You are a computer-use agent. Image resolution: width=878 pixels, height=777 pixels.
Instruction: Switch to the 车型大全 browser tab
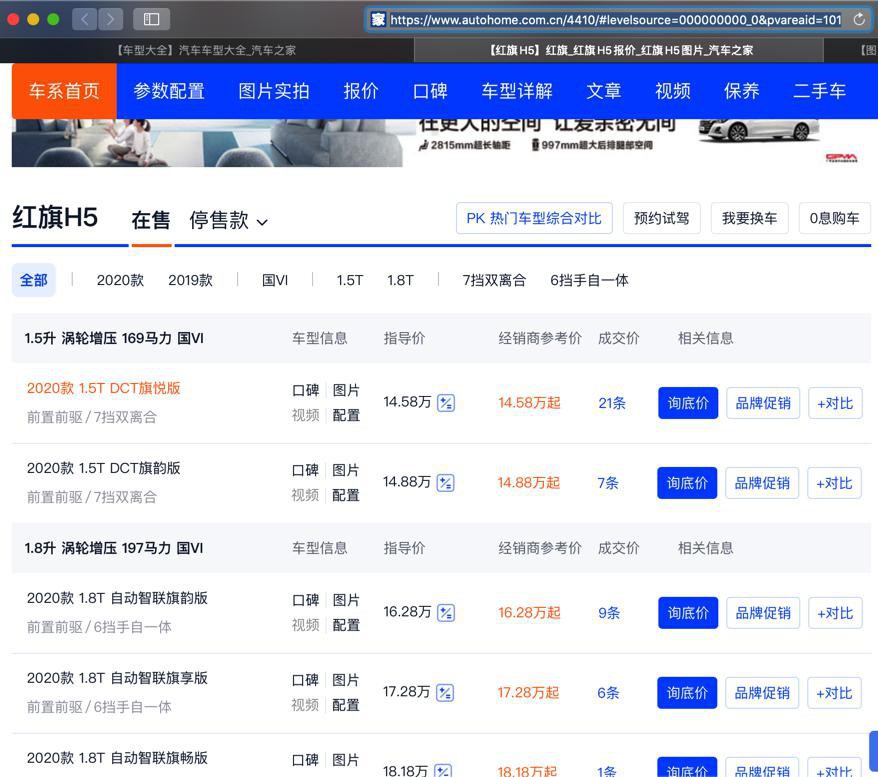pos(207,50)
